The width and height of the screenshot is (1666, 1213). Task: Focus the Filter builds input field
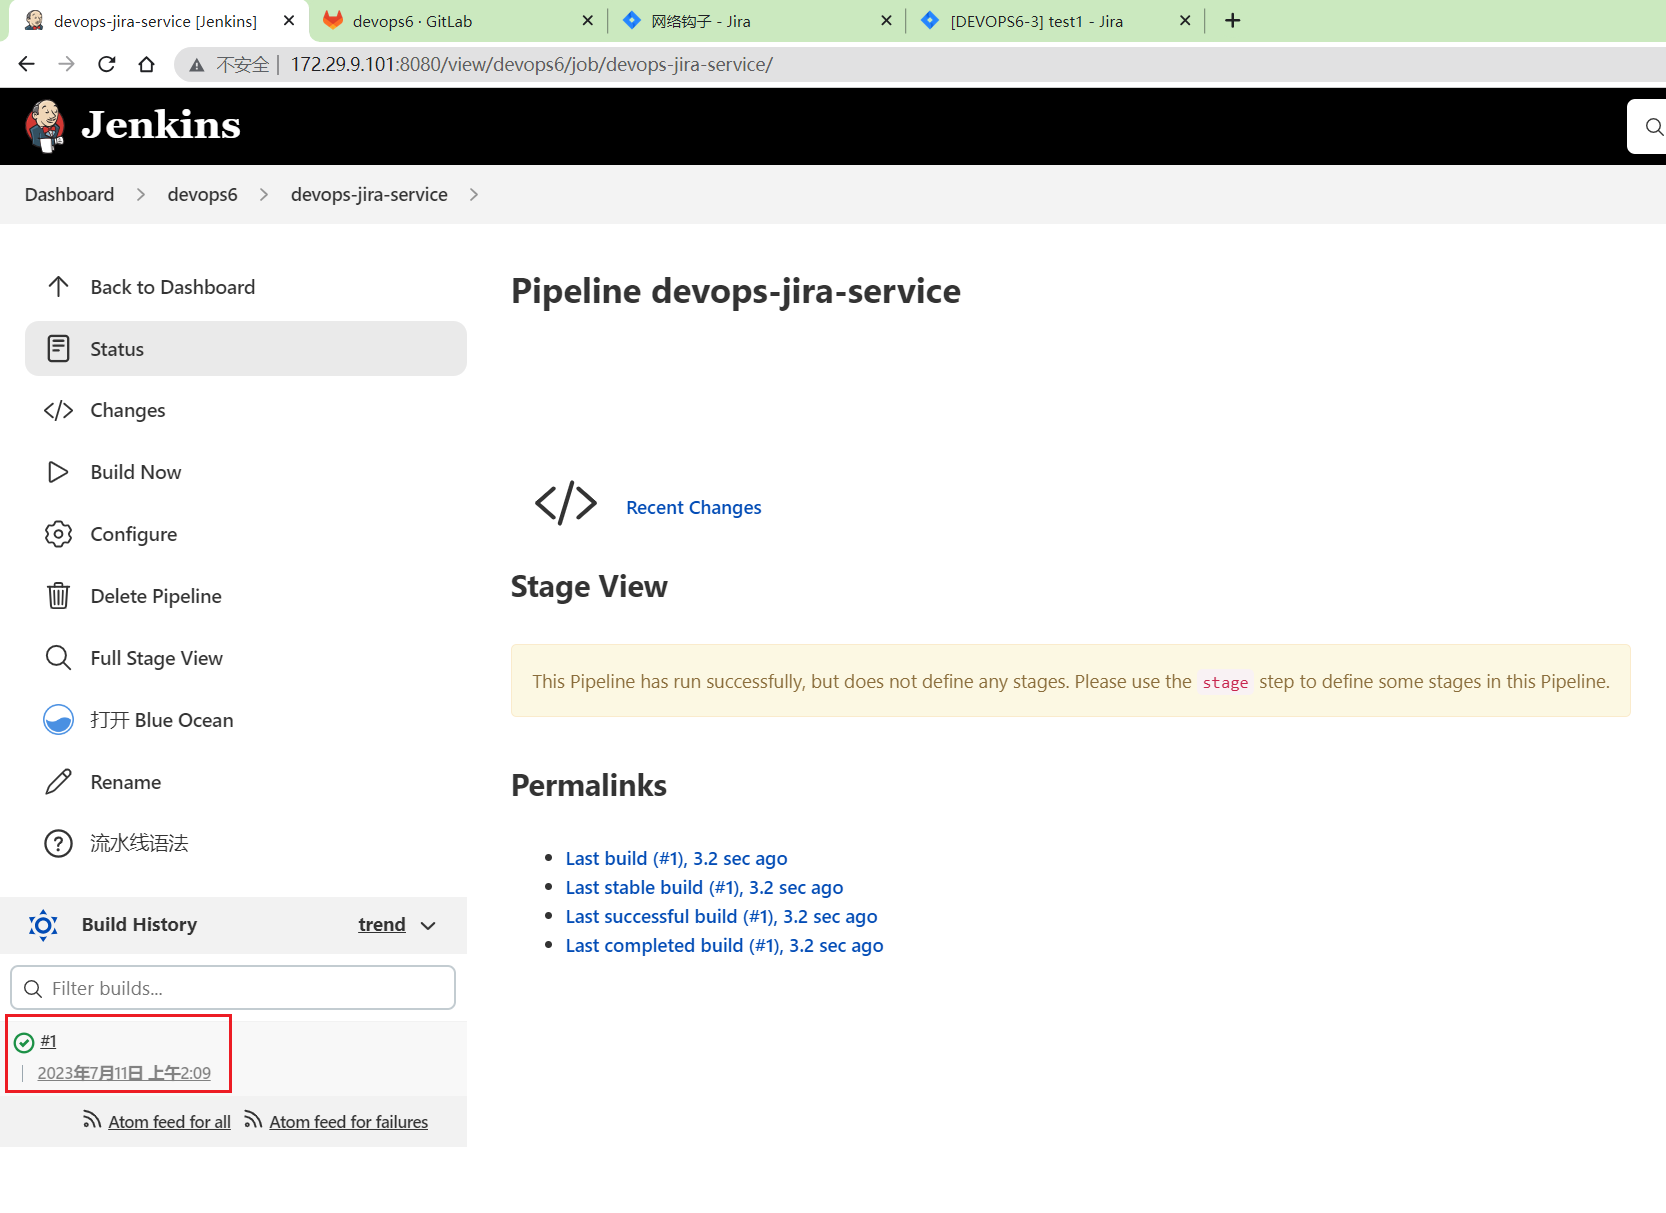(x=233, y=988)
